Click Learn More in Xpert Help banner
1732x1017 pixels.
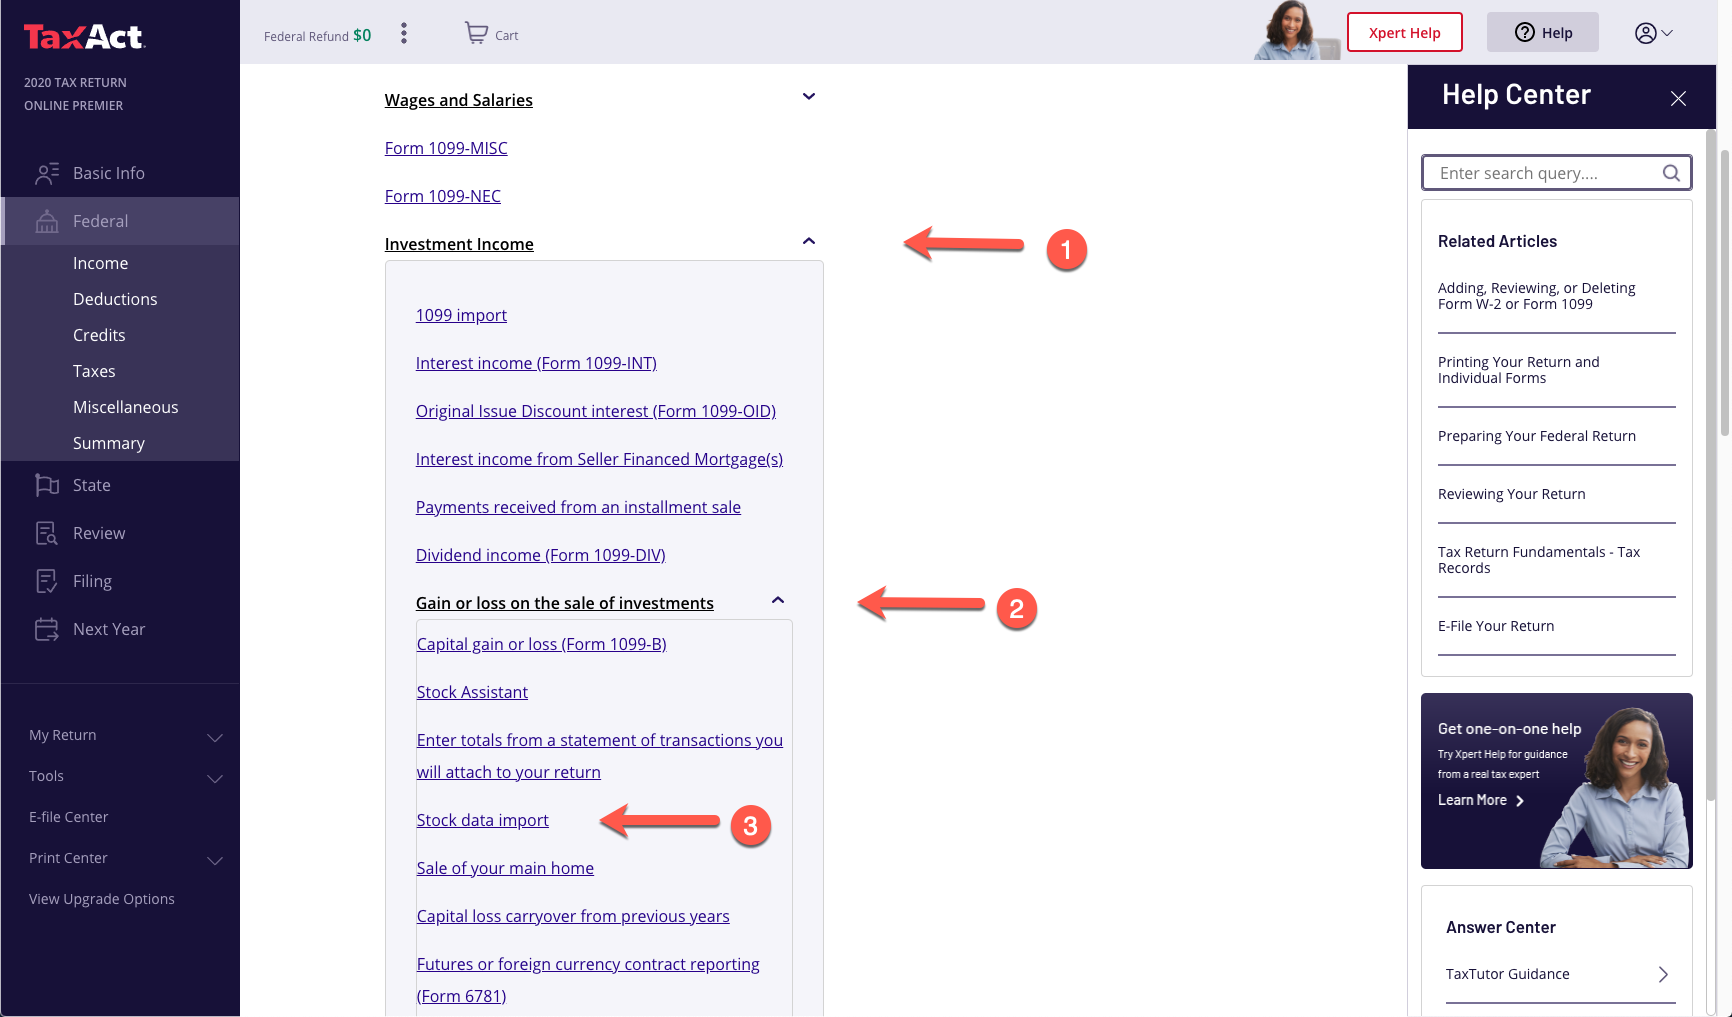[1481, 800]
